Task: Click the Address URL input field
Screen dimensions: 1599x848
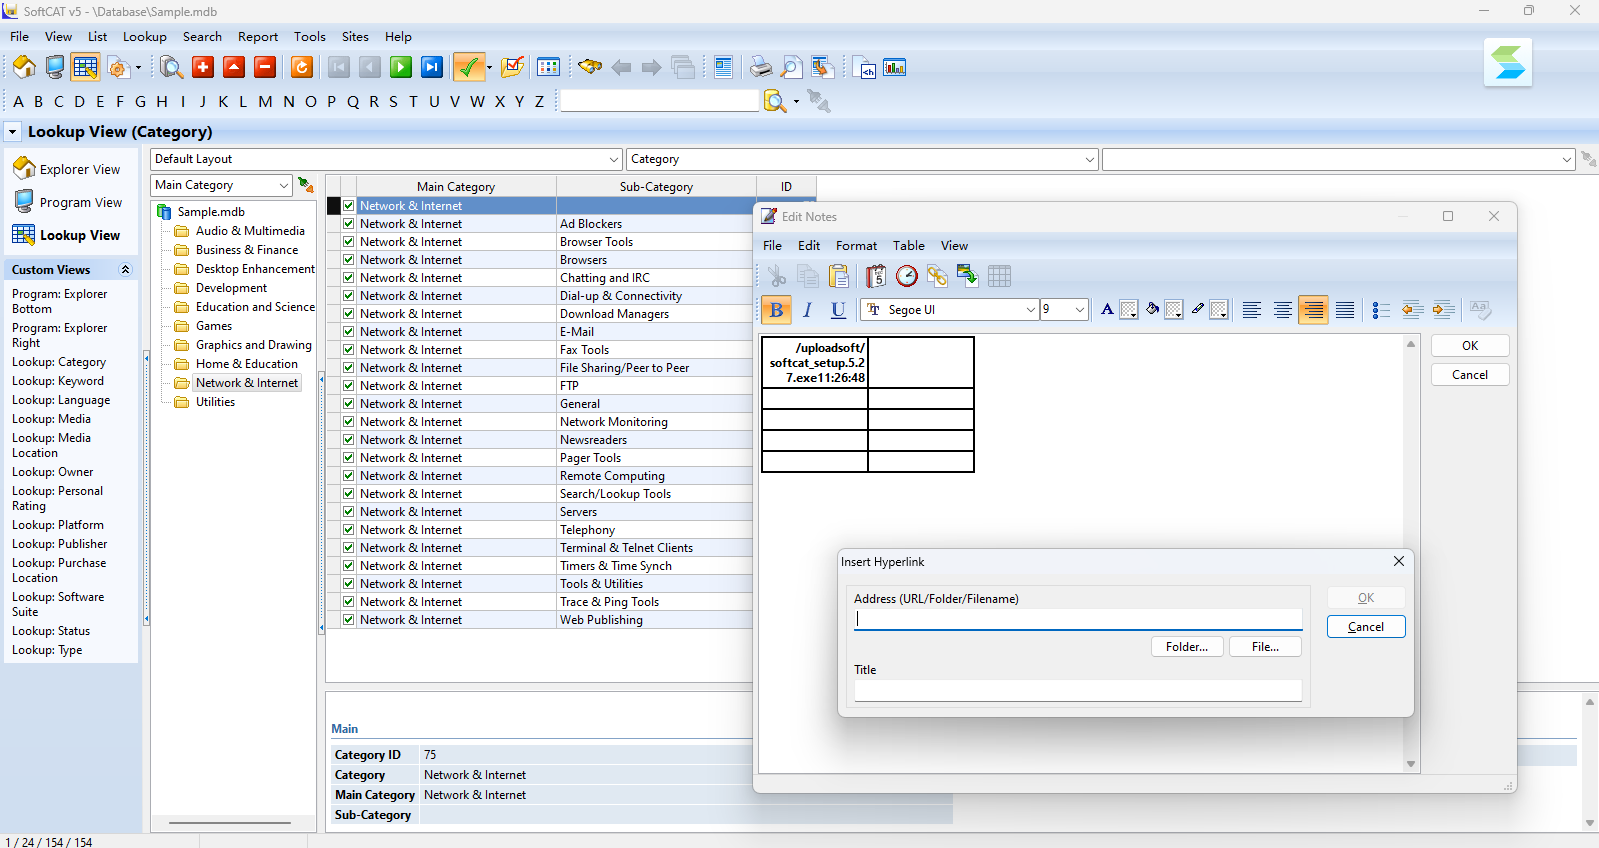Action: click(x=1078, y=619)
